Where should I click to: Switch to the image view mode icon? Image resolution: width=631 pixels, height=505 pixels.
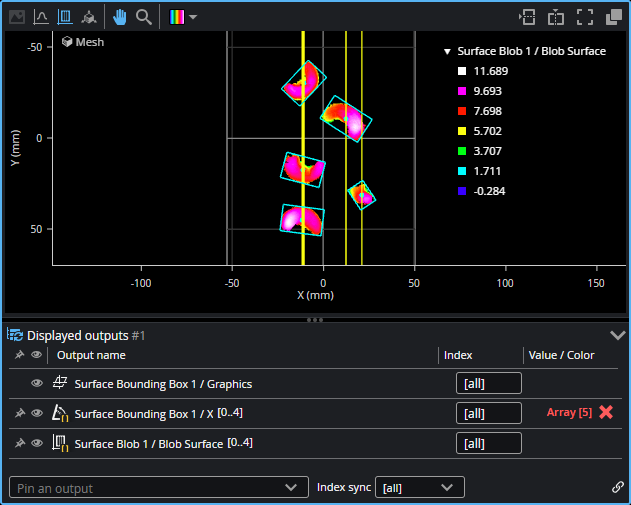[x=16, y=17]
